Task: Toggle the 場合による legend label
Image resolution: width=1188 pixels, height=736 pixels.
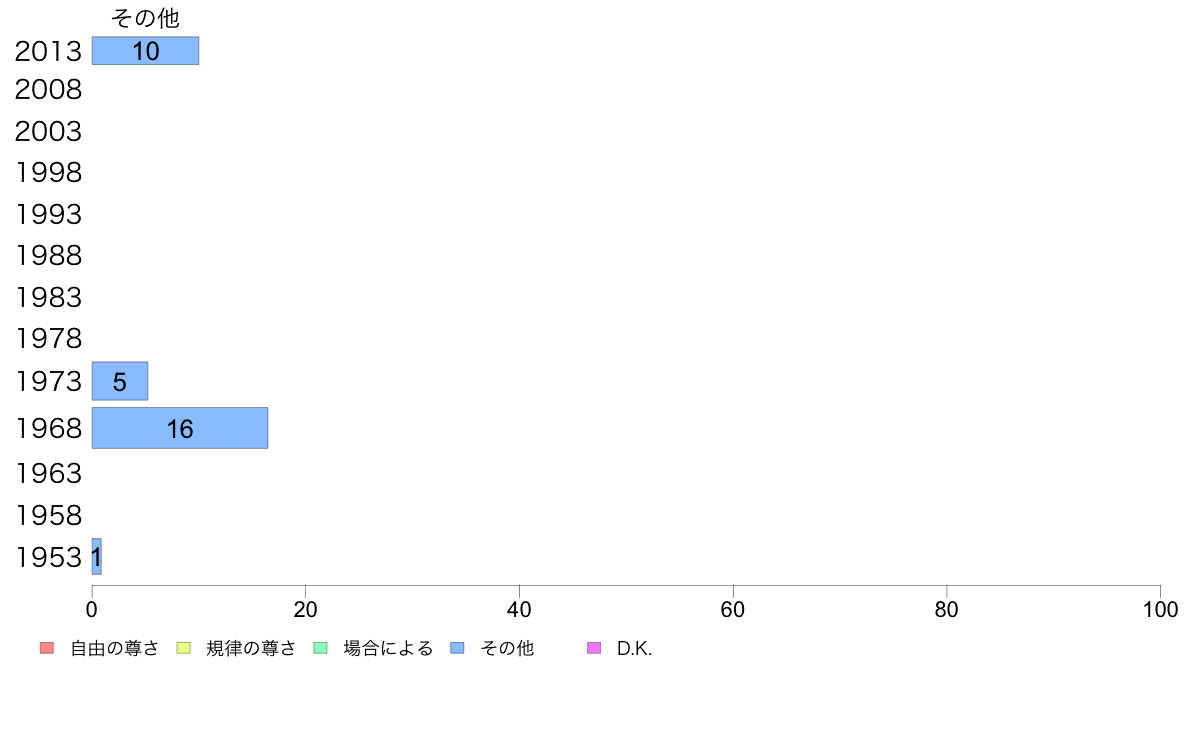Action: [388, 649]
